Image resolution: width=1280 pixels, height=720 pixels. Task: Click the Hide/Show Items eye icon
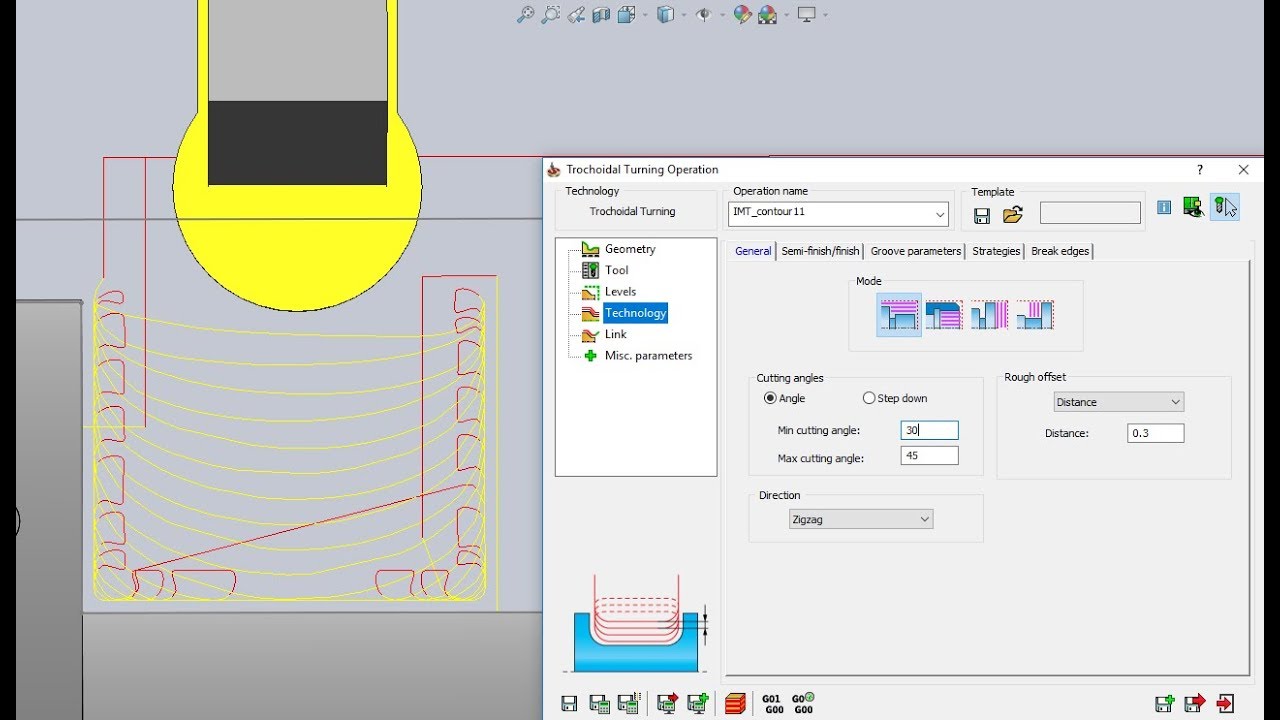pyautogui.click(x=703, y=14)
